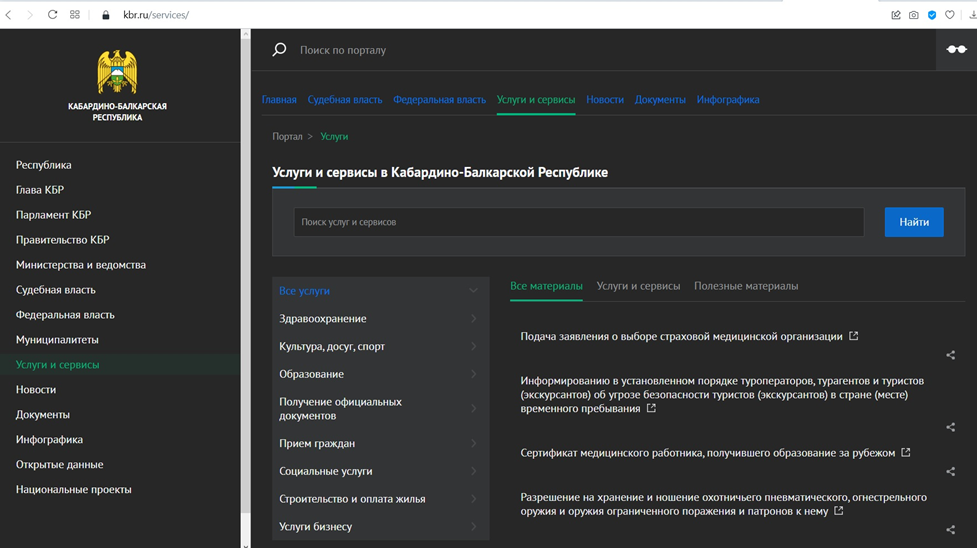Open Министерства и ведомства sidebar link
Viewport: 977px width, 548px height.
pyautogui.click(x=81, y=265)
